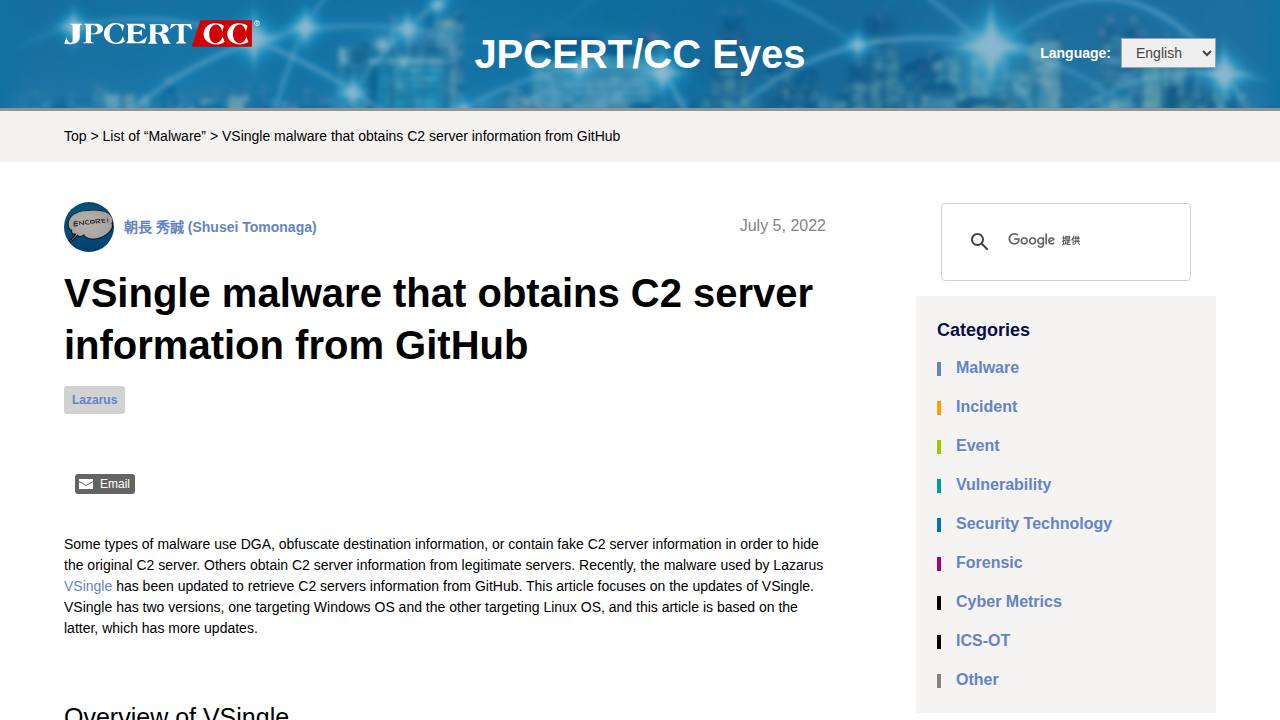Open the Cyber Metrics category
Screen dimensions: 1280x720
(1008, 602)
